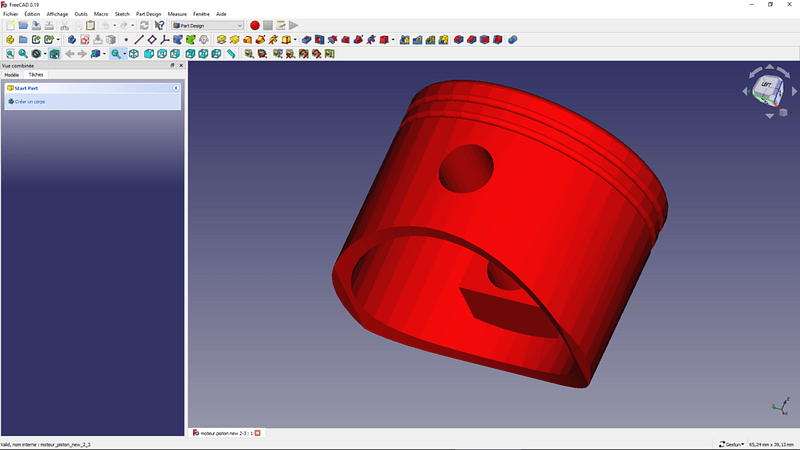Click the Refresh recompute icon

[144, 26]
